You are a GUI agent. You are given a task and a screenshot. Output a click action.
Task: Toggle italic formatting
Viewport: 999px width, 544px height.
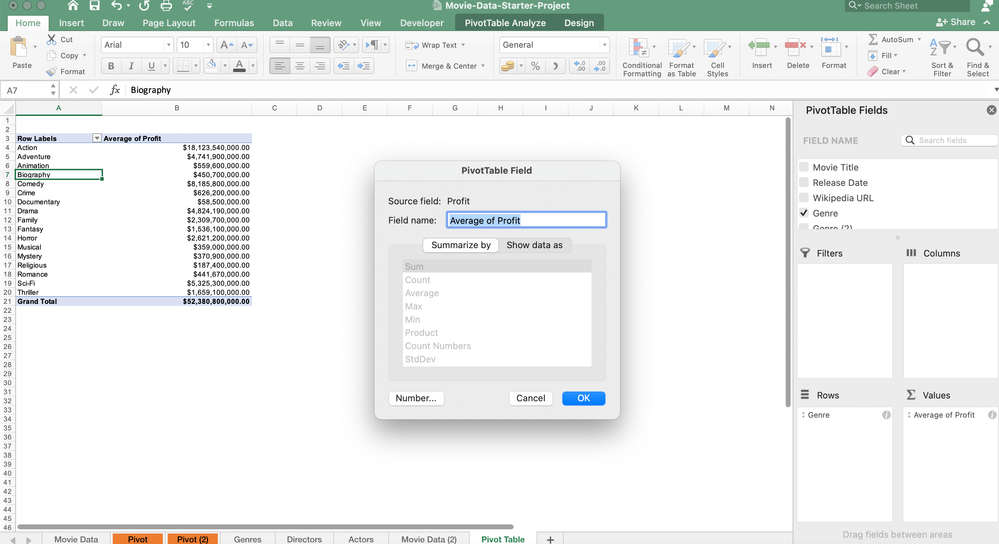point(131,66)
